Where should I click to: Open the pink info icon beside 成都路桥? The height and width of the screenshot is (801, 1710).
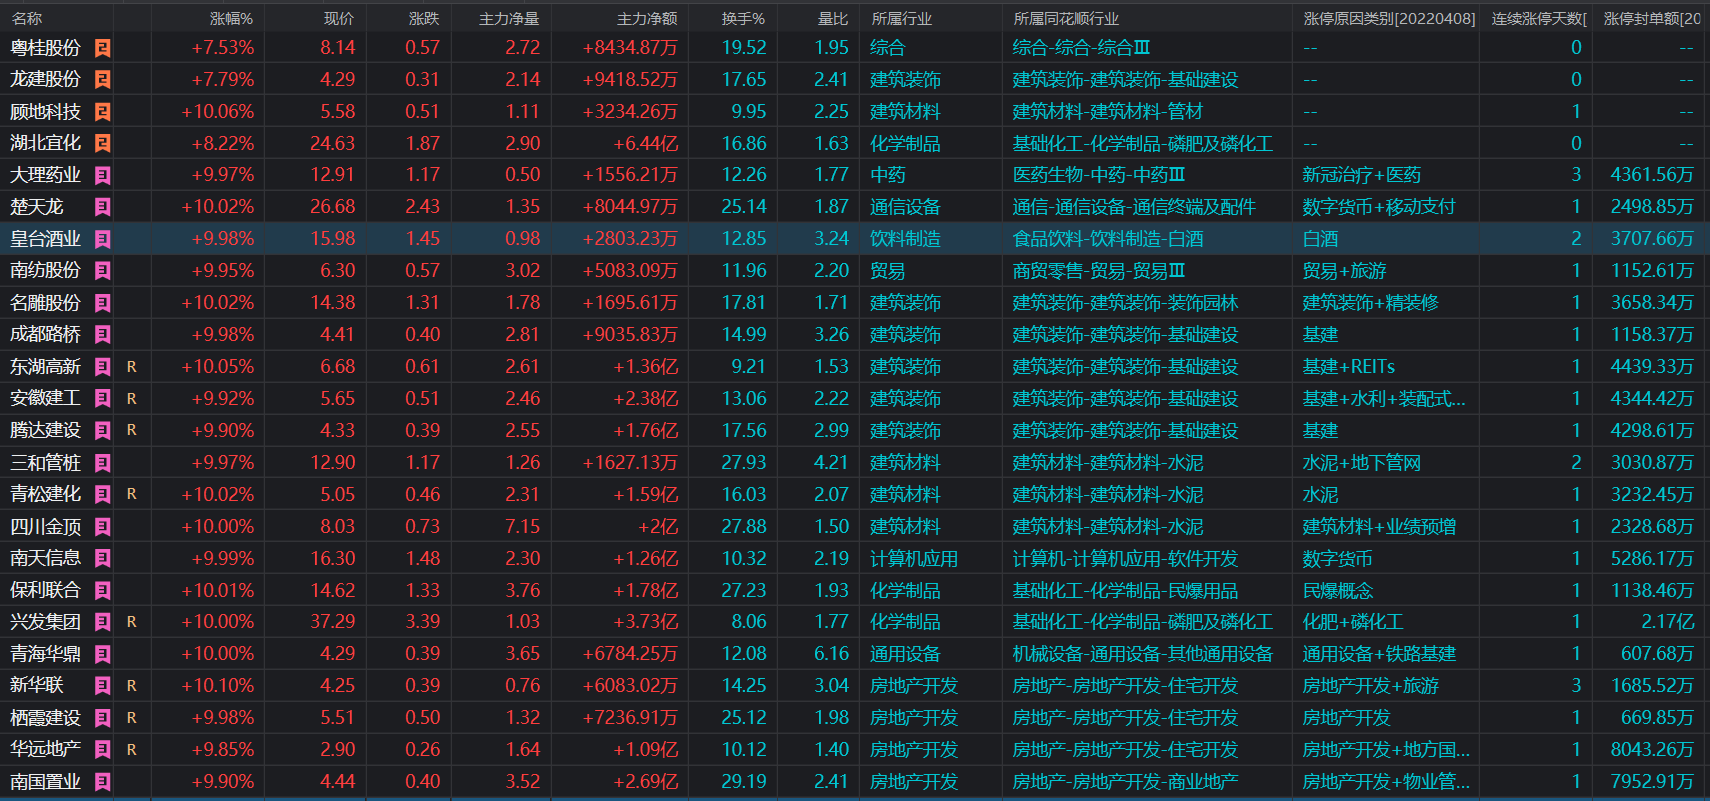(x=102, y=335)
